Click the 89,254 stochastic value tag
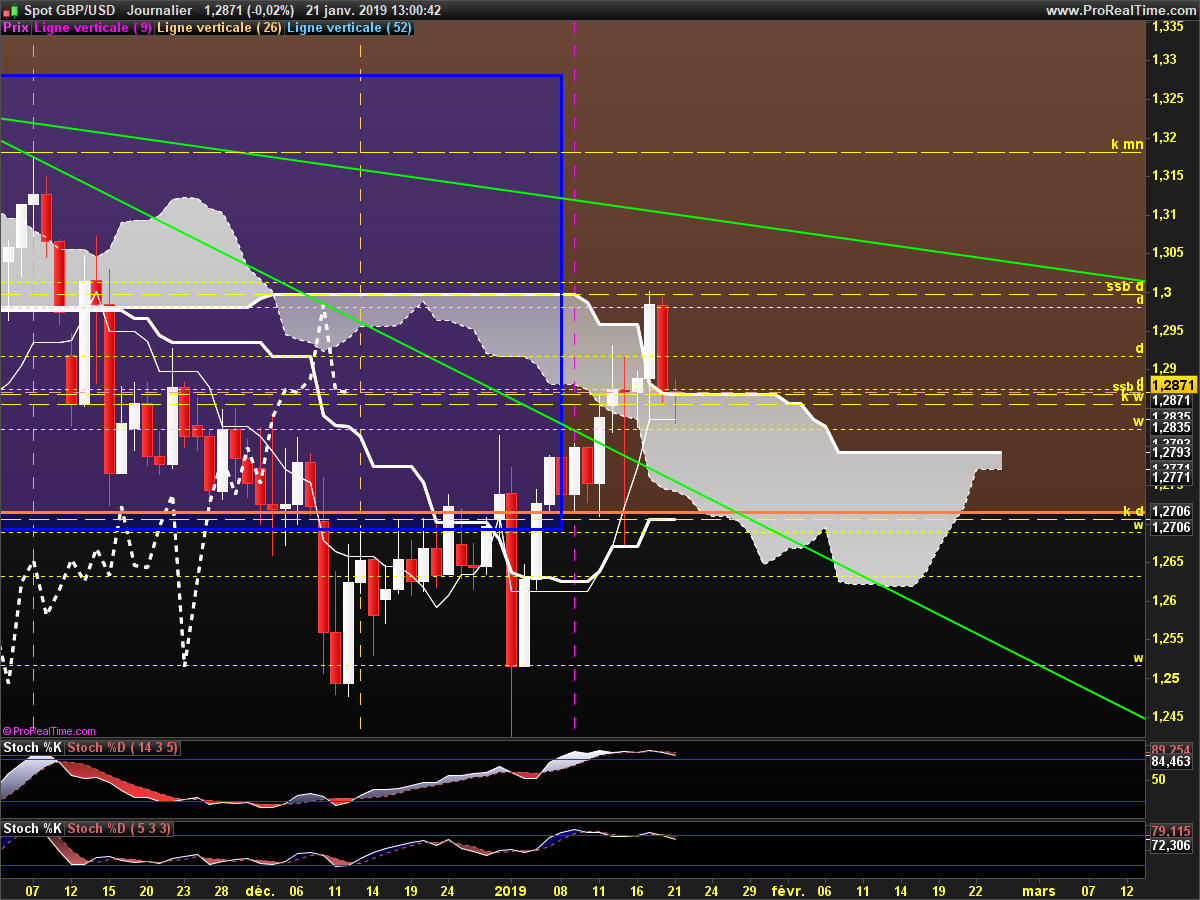The image size is (1200, 900). [x=1171, y=750]
